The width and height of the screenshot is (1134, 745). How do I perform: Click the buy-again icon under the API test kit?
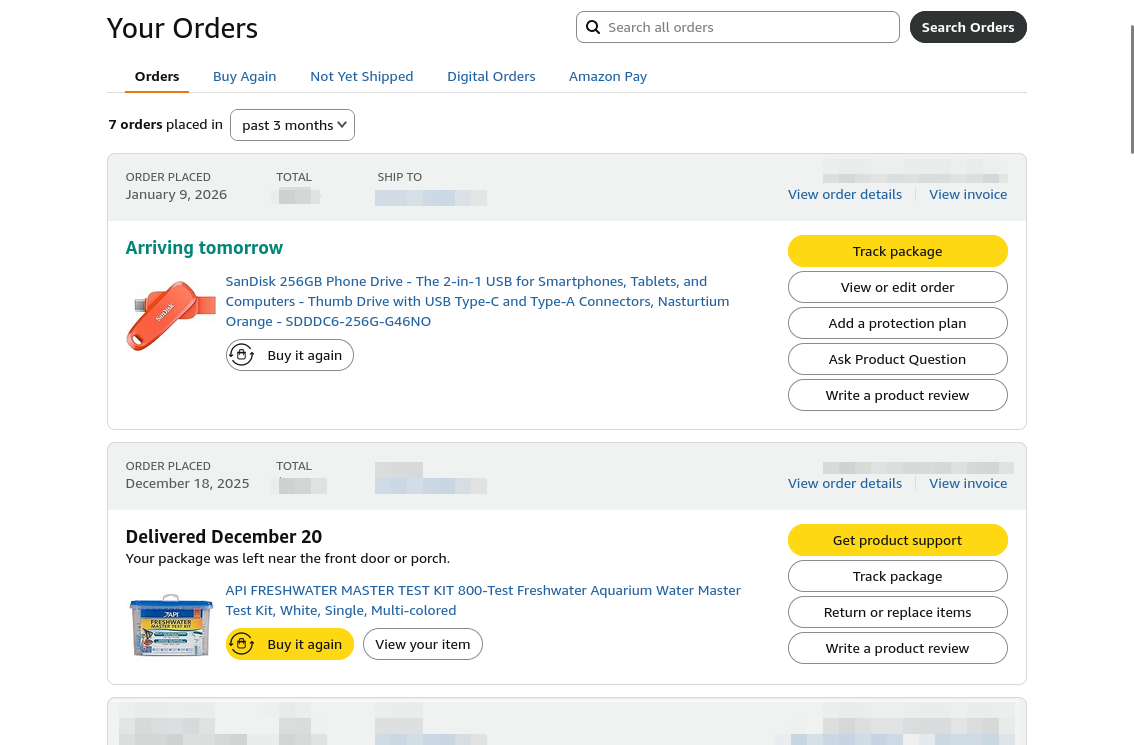point(242,644)
